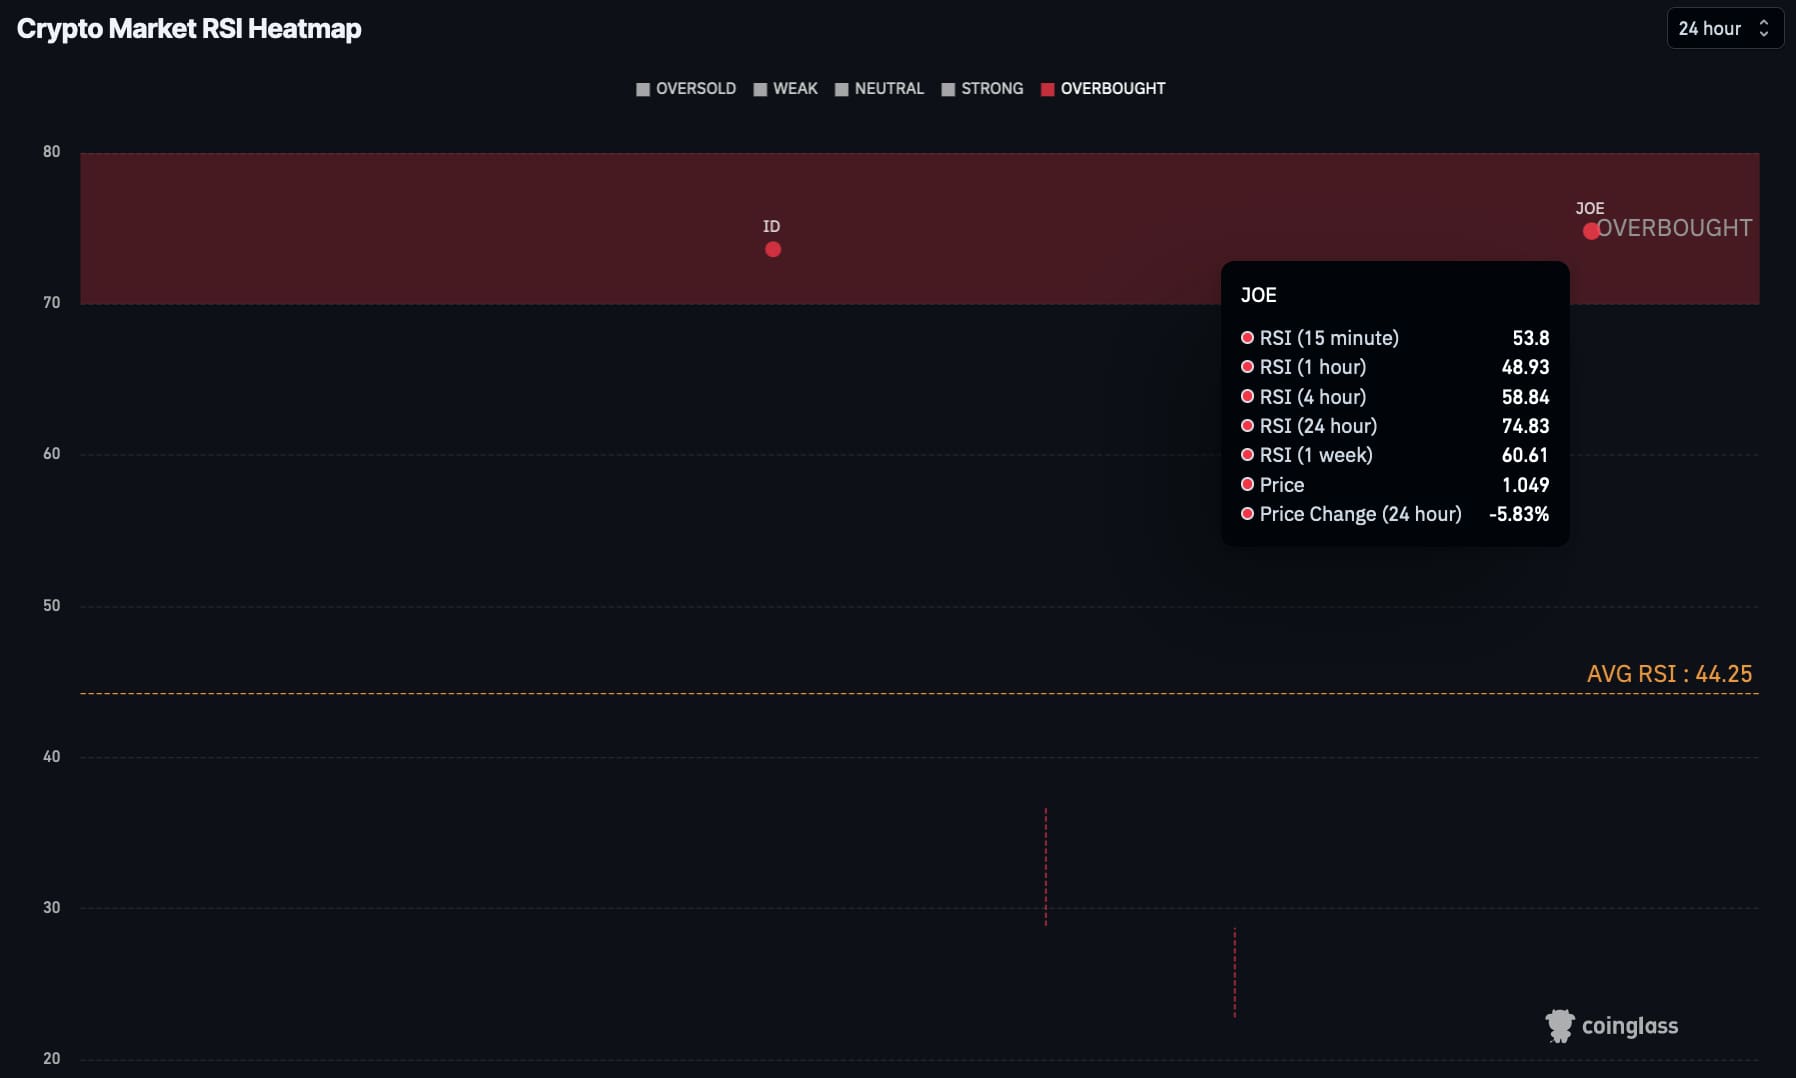1796x1078 pixels.
Task: Toggle the OVERBOUGHT legend filter
Action: (x=1103, y=89)
